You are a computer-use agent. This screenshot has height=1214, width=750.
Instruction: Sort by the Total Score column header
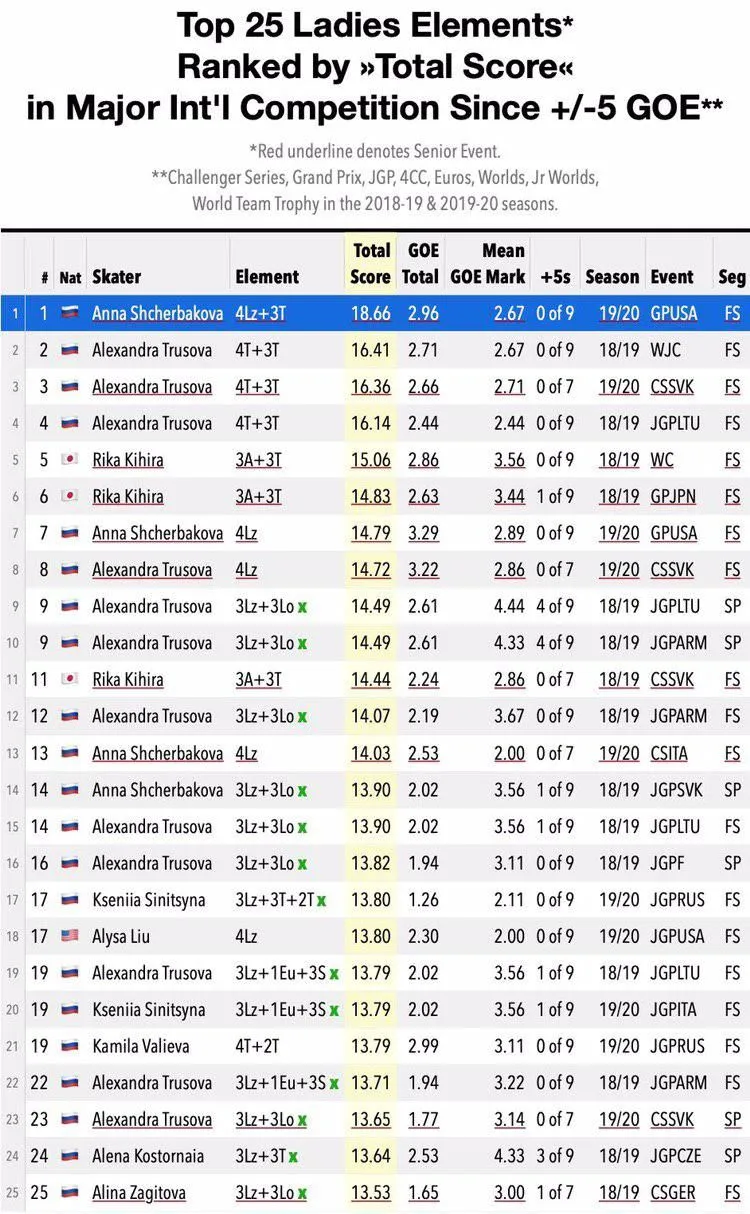pyautogui.click(x=371, y=264)
